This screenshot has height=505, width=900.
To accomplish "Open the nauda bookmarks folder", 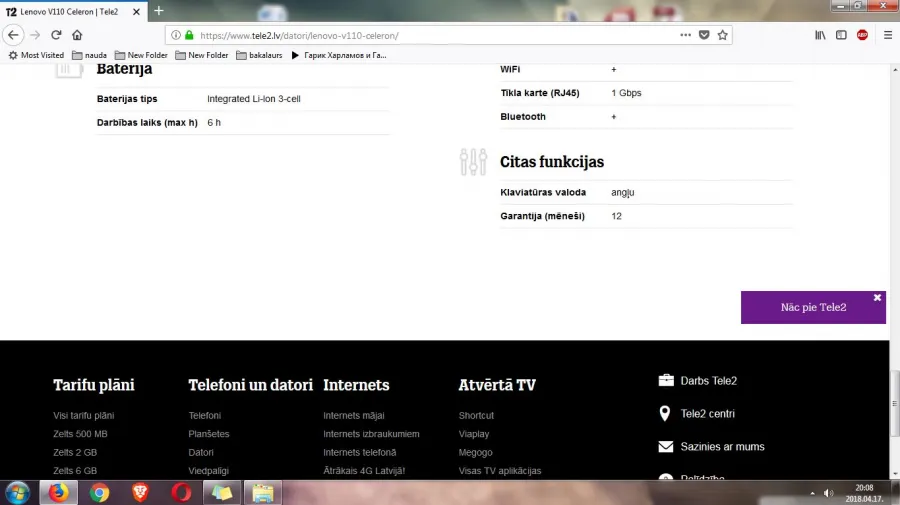I will coord(90,55).
